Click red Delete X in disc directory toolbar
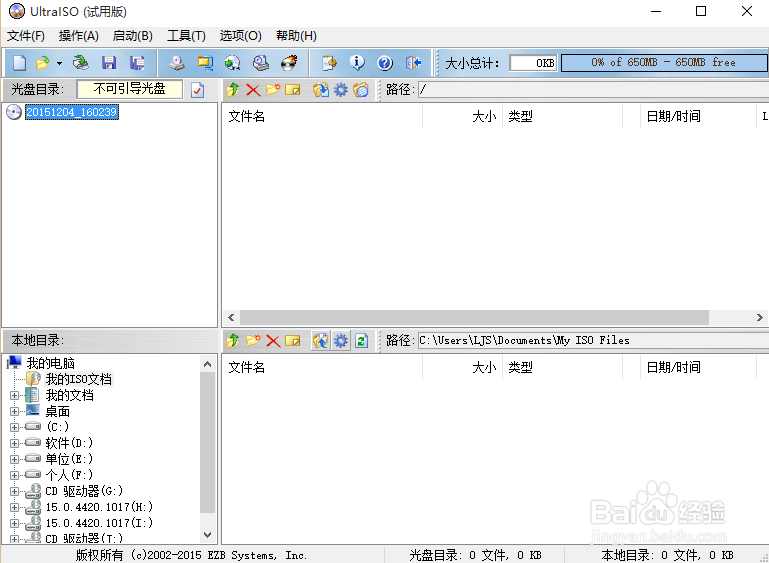 coord(253,90)
